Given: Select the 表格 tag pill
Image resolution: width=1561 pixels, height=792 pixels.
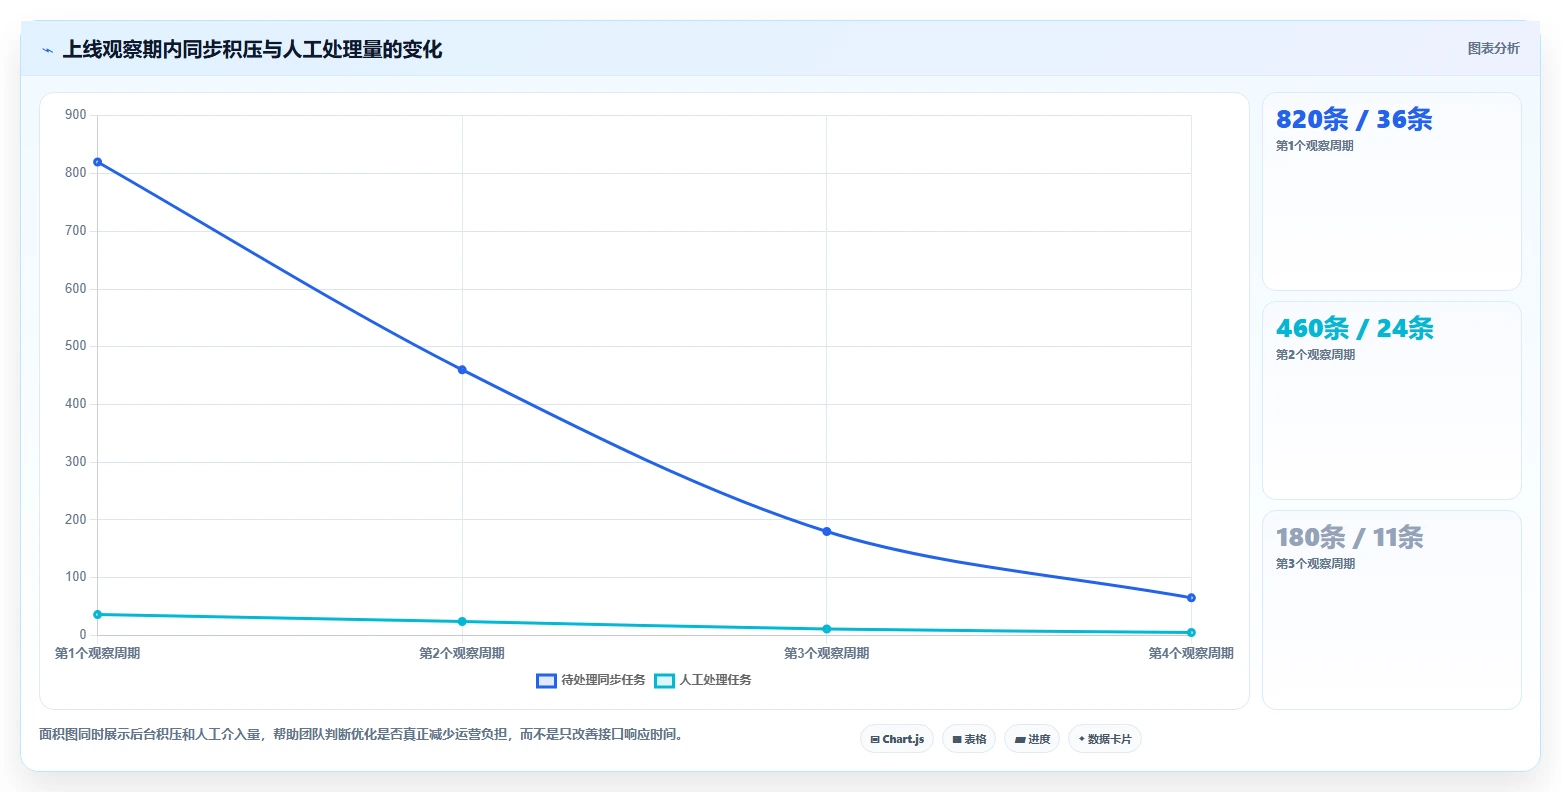Looking at the screenshot, I should [969, 739].
